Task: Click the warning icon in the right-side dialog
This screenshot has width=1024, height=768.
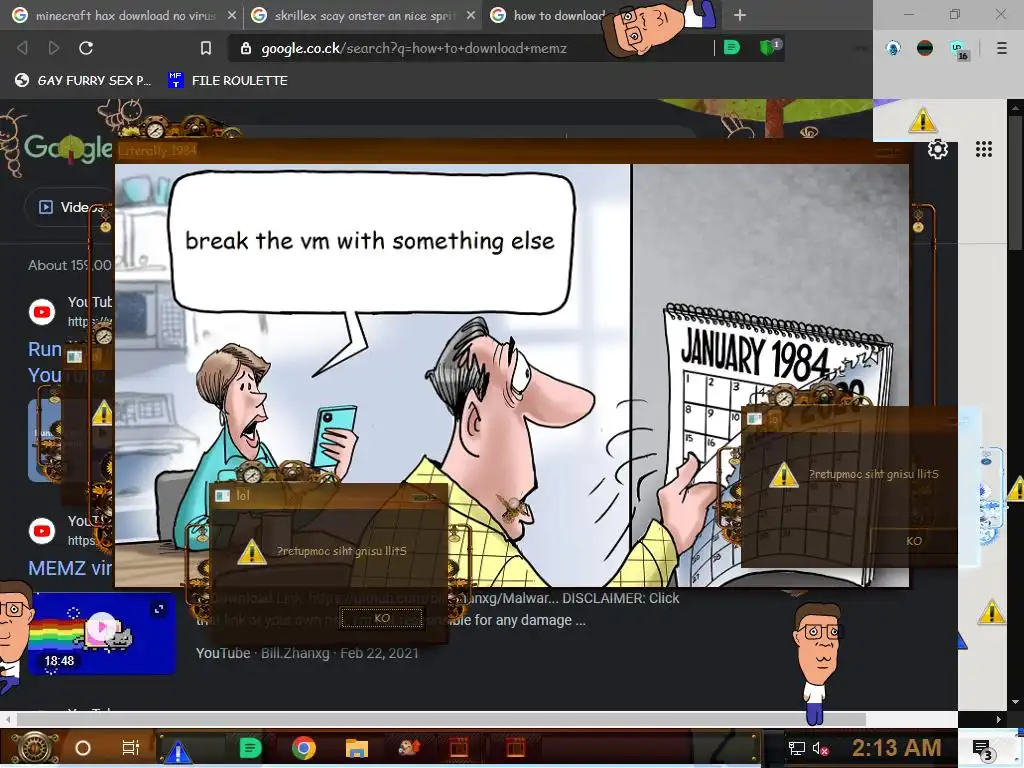Action: (x=784, y=475)
